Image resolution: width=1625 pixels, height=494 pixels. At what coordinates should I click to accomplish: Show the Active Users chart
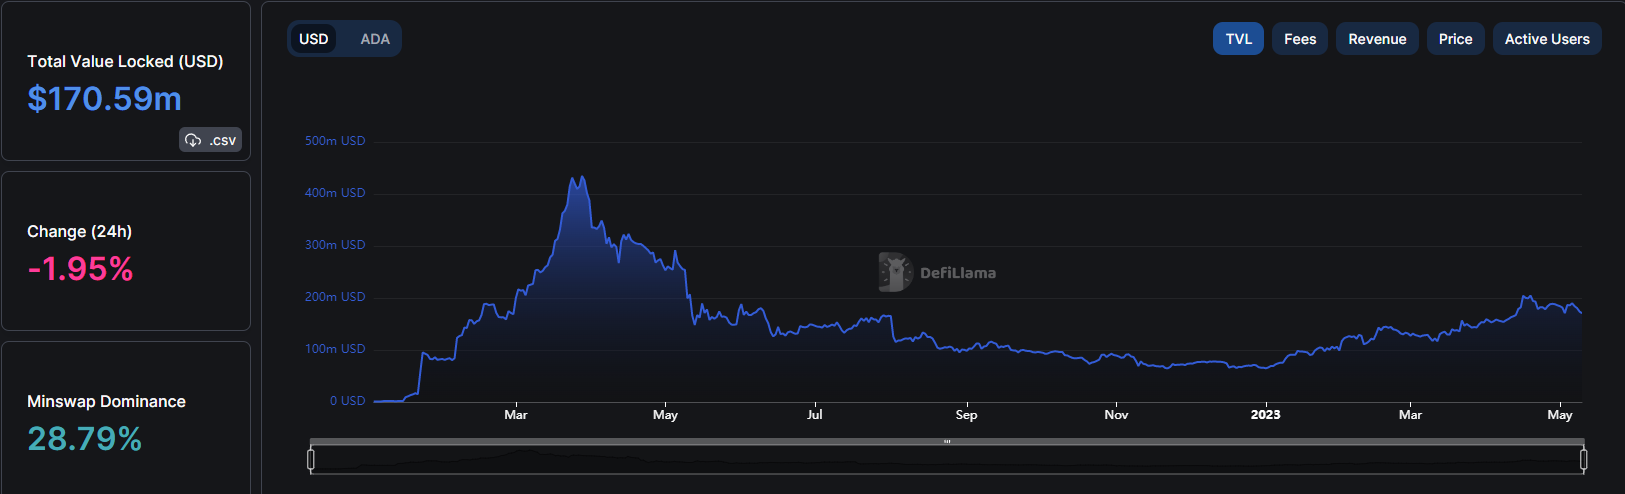1547,39
